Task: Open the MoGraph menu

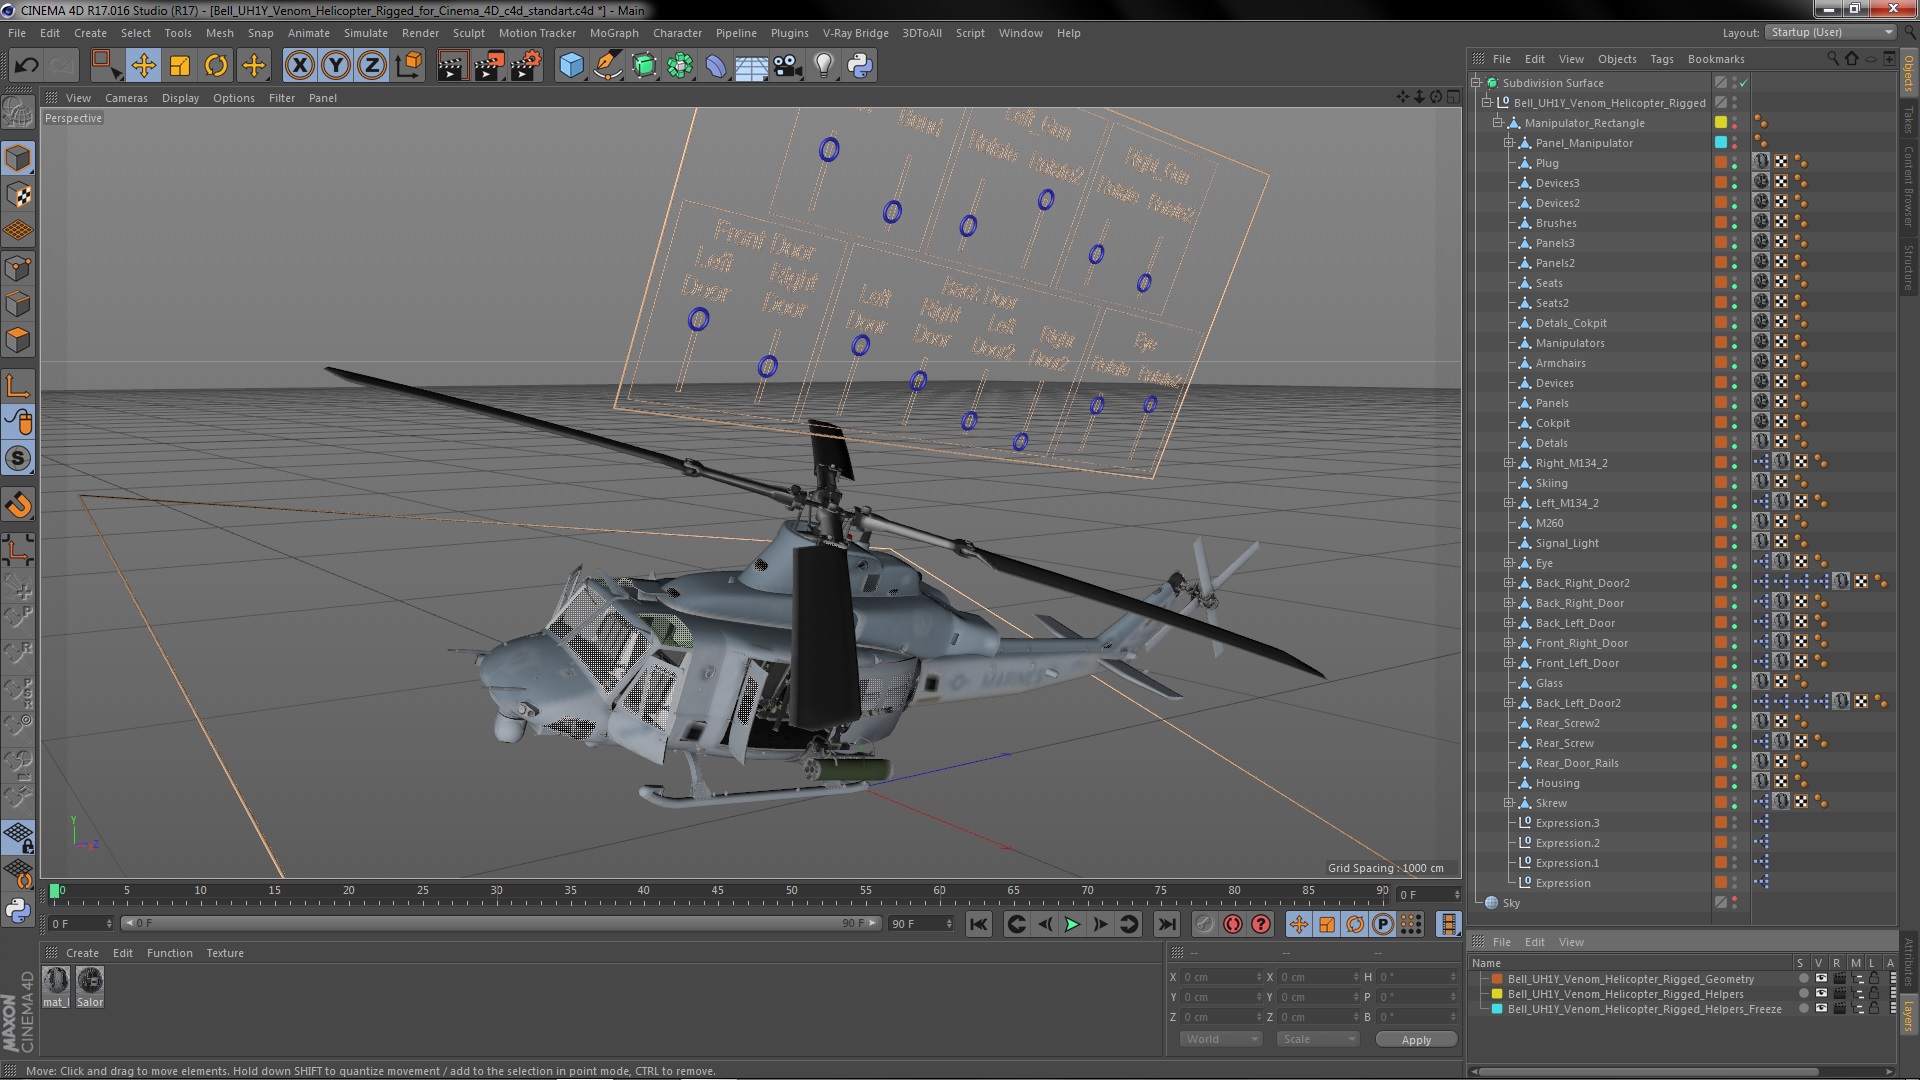Action: (x=609, y=32)
